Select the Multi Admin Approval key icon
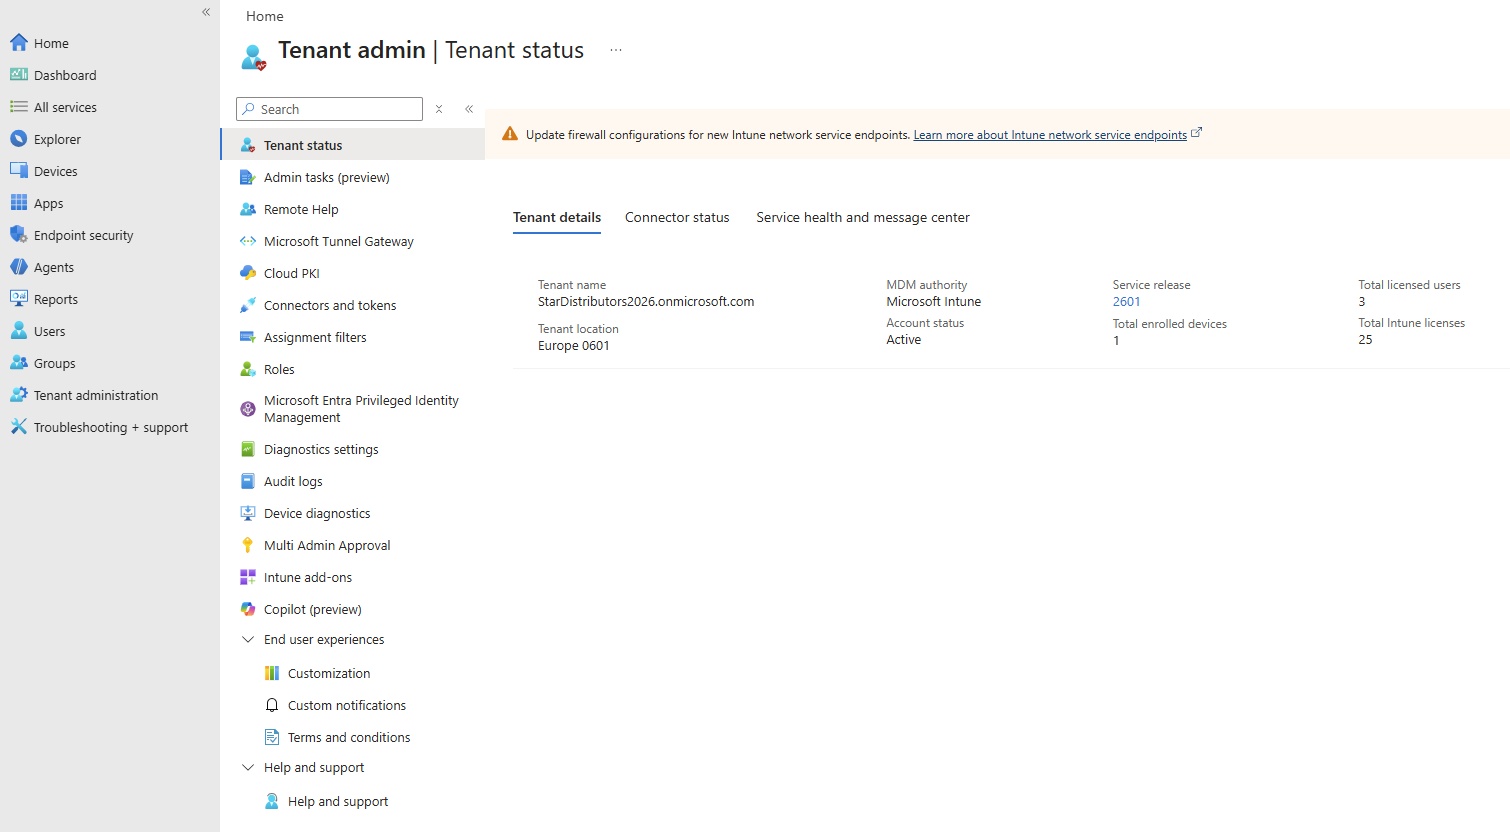The height and width of the screenshot is (832, 1510). [x=248, y=545]
